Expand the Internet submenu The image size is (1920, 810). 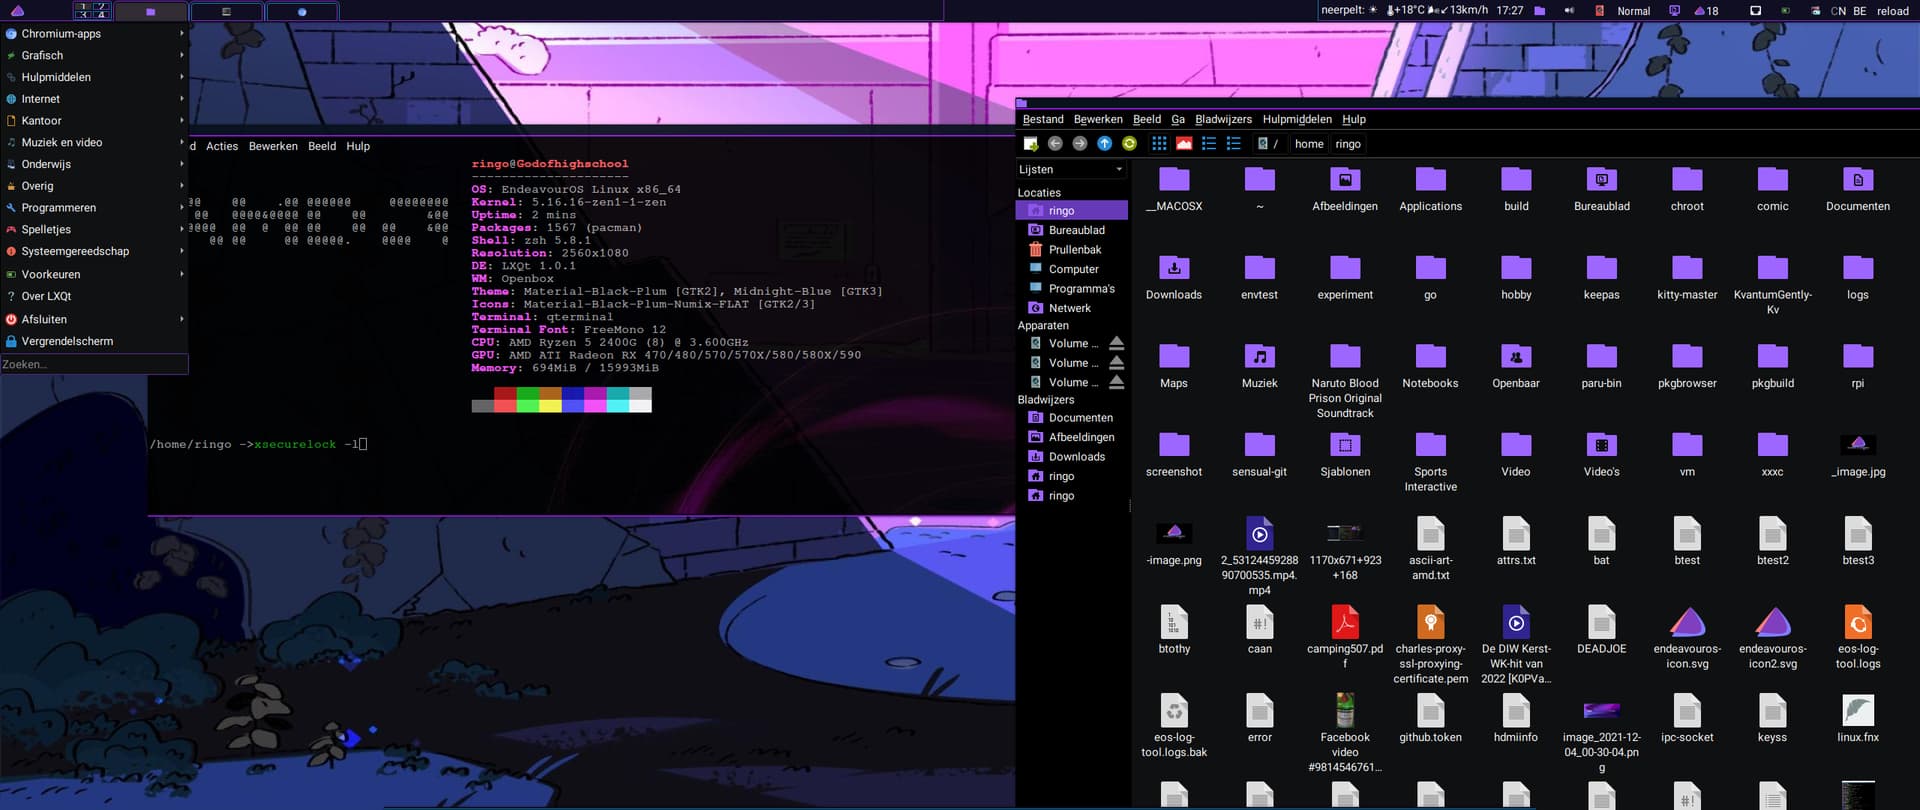click(94, 99)
